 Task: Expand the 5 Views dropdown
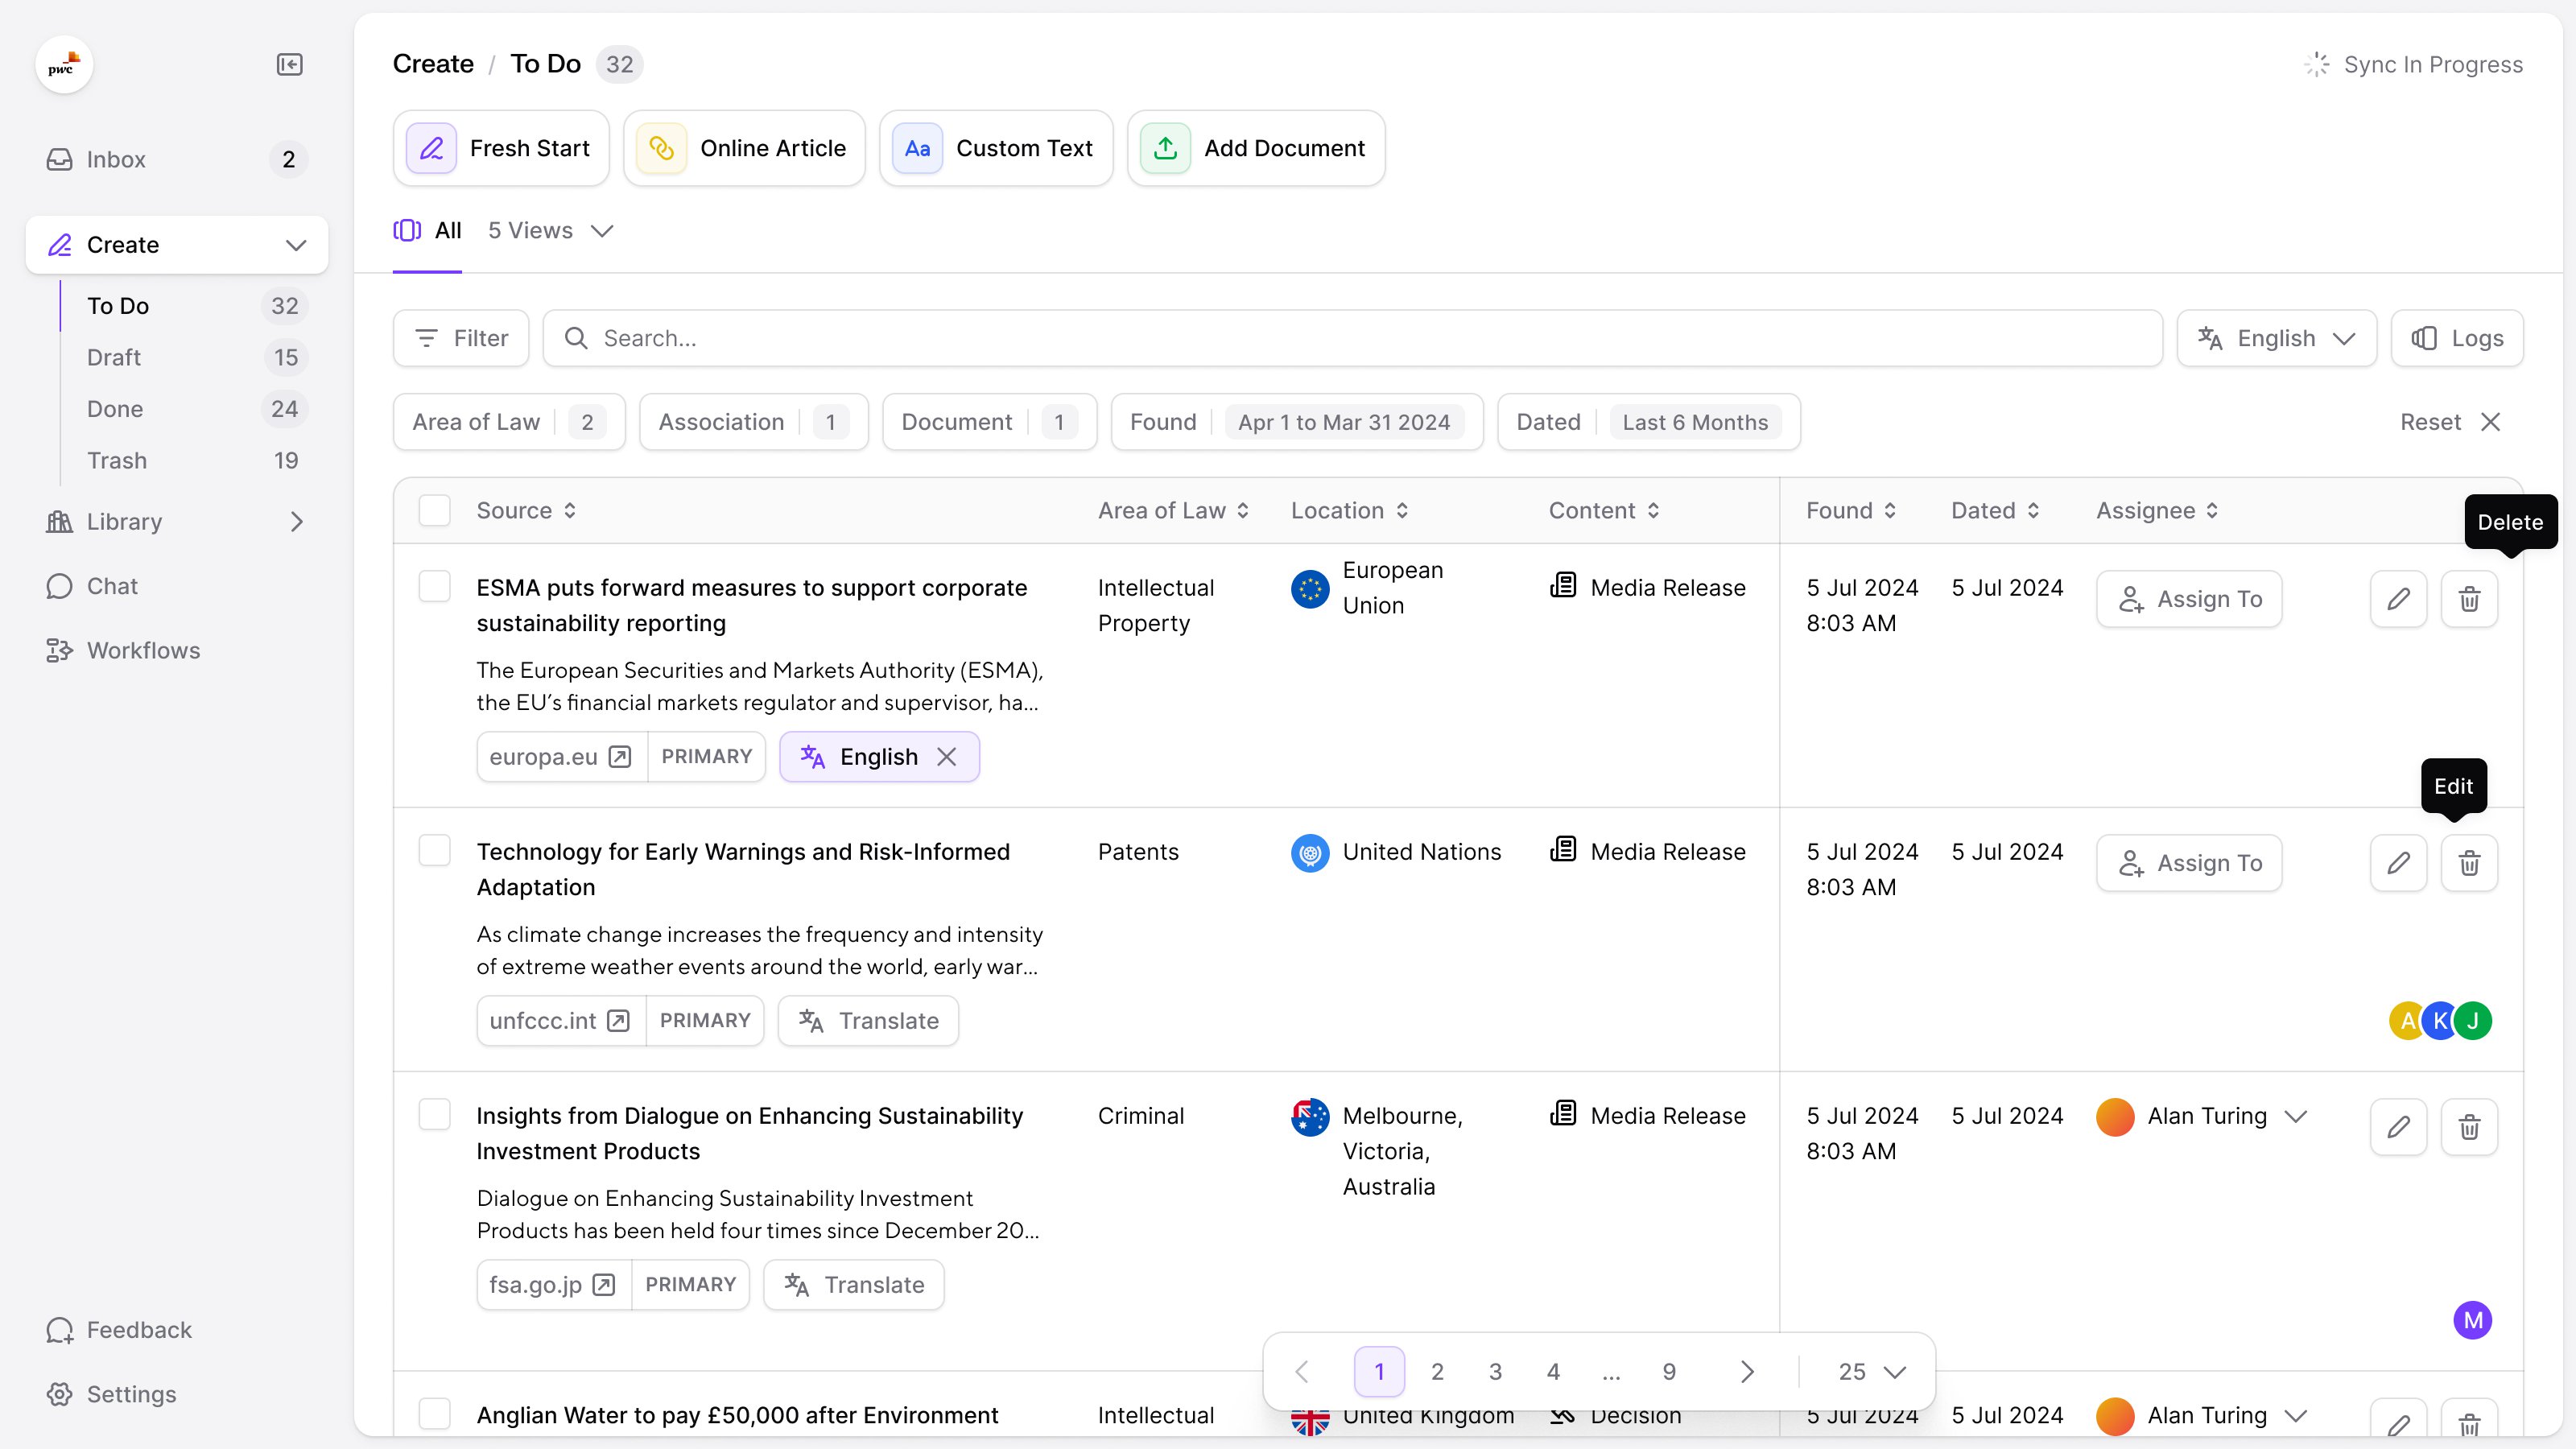tap(550, 231)
